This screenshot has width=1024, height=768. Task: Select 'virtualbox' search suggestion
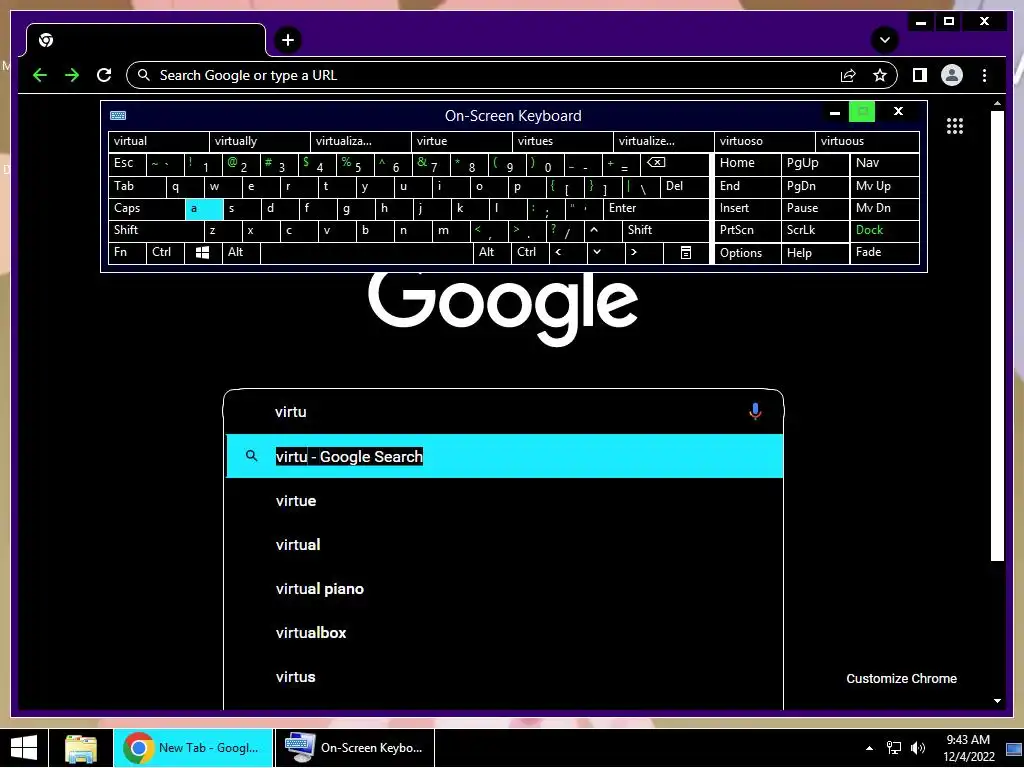[x=504, y=633]
